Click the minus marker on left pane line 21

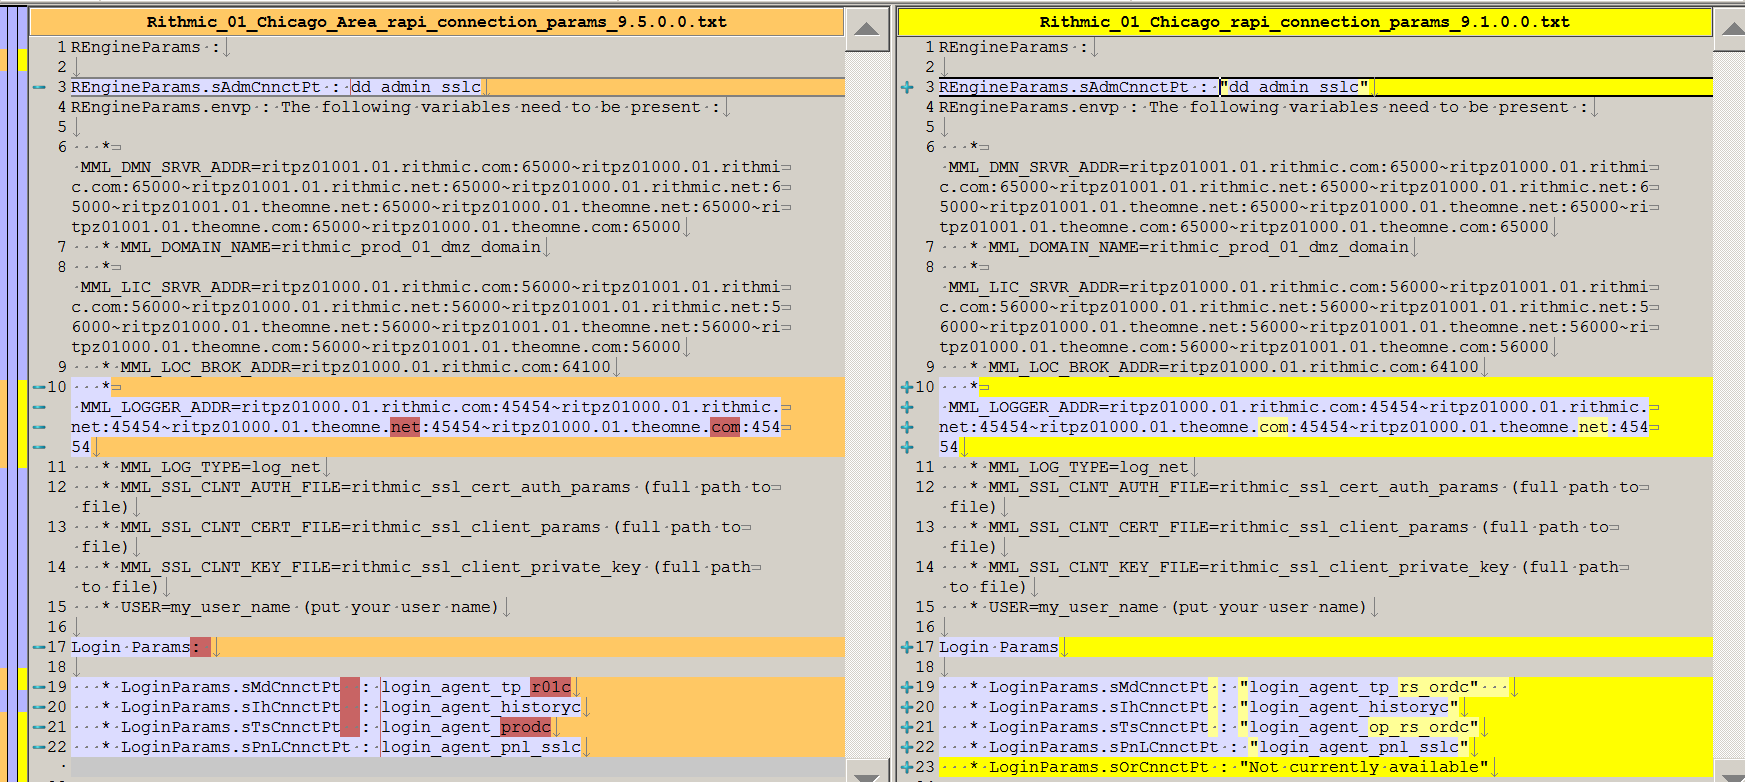(39, 727)
